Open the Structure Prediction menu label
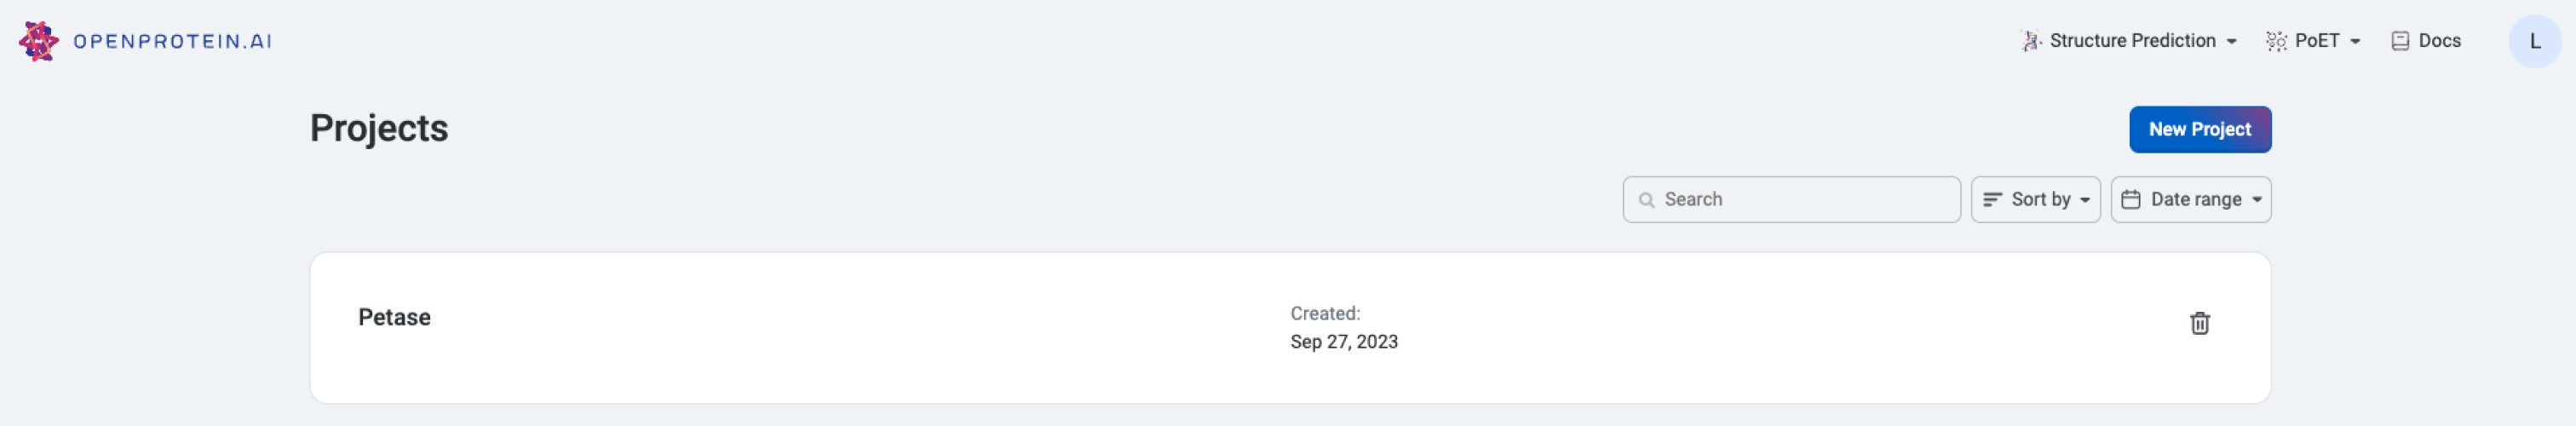This screenshot has height=426, width=2576. (x=2132, y=41)
